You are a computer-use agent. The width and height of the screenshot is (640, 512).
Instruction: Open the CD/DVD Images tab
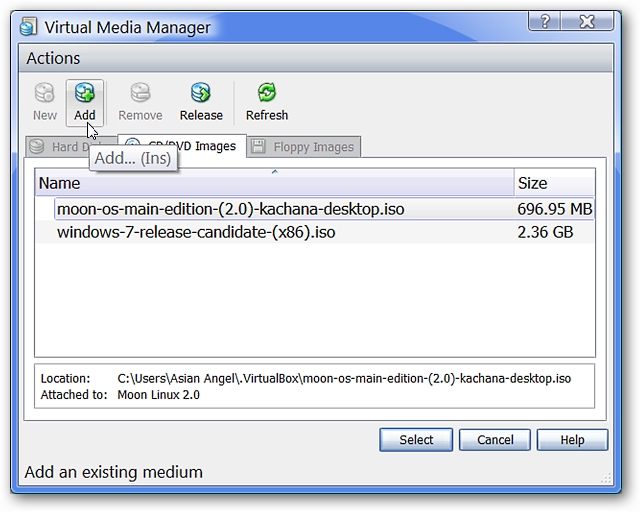pos(182,146)
